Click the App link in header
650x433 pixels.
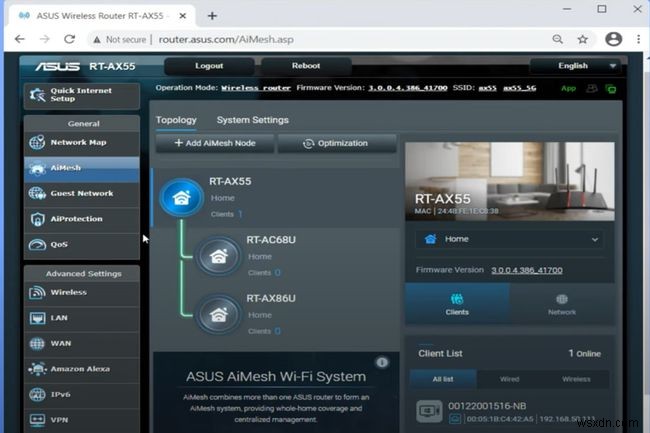[568, 88]
